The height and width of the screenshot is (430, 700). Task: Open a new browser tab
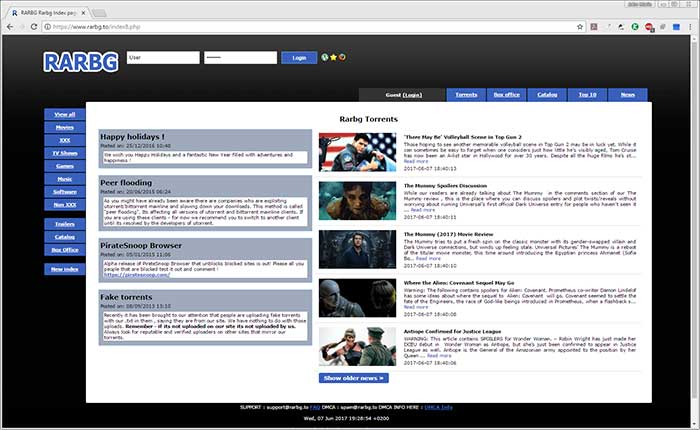[x=99, y=13]
